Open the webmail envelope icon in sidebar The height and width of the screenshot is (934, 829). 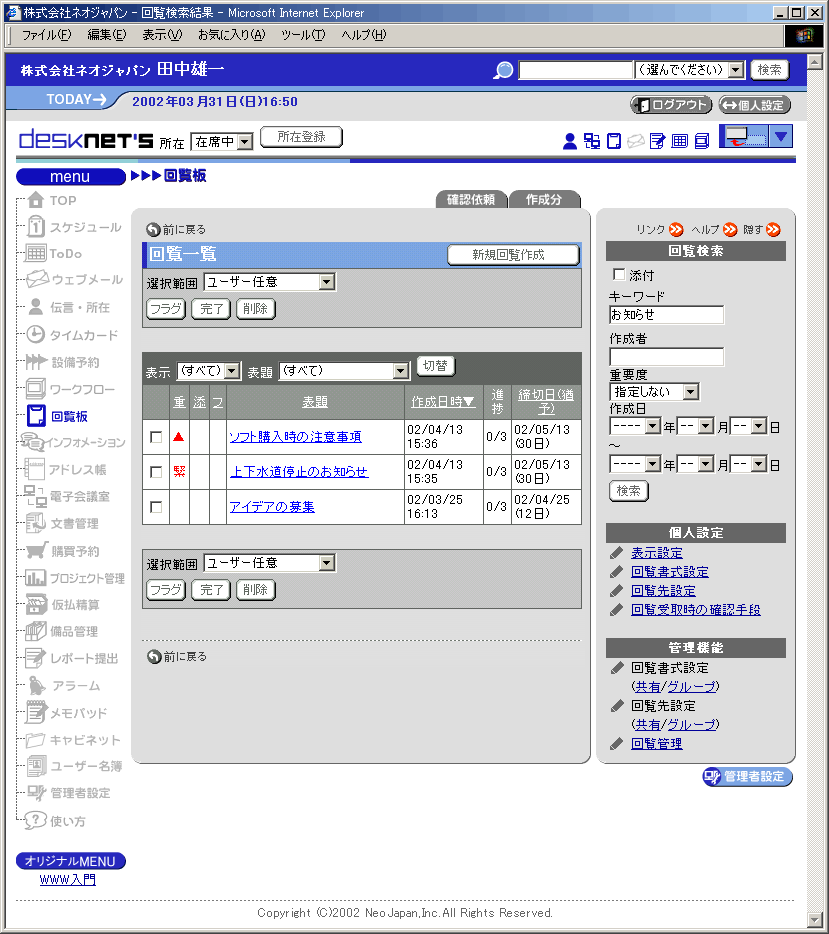click(x=36, y=280)
